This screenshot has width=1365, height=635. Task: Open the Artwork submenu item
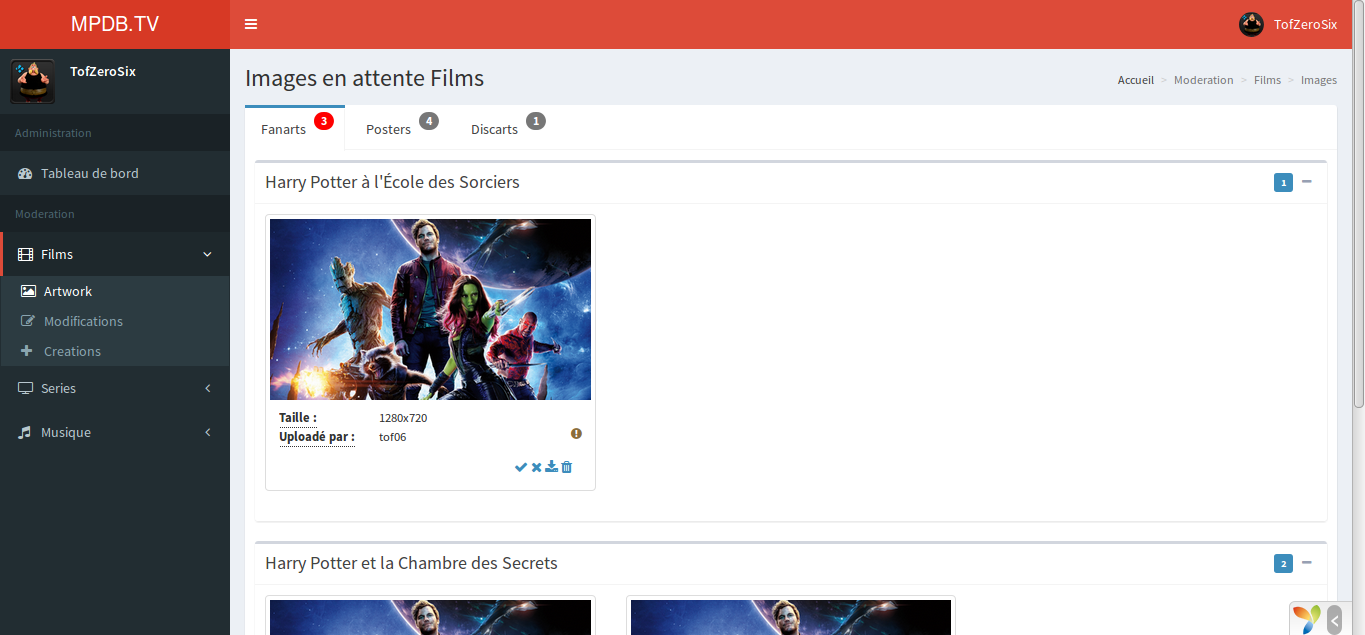[115, 291]
